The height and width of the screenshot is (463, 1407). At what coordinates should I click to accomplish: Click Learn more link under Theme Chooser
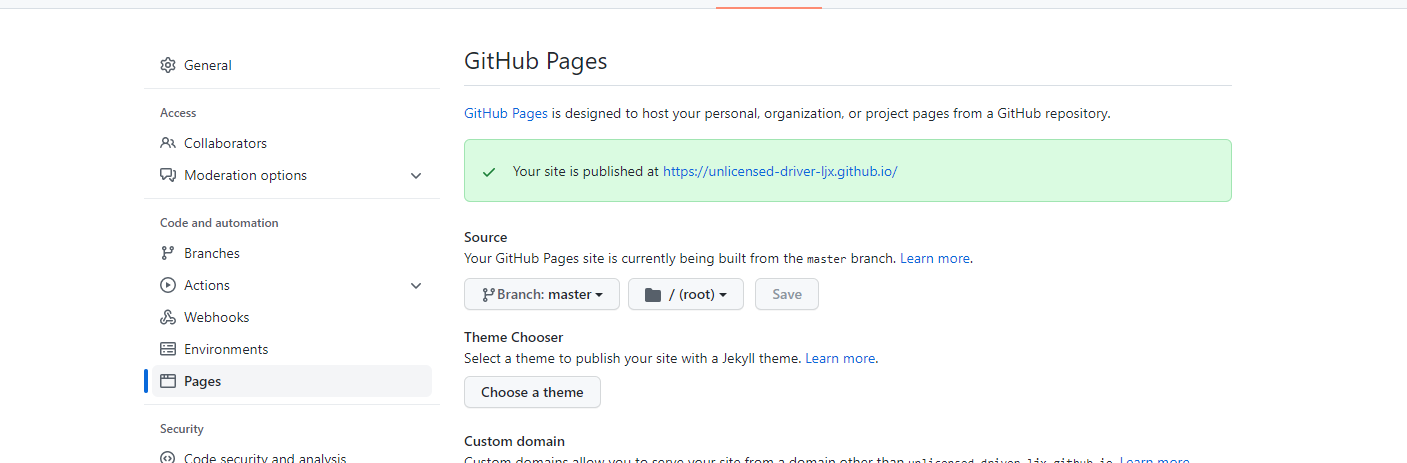point(840,358)
